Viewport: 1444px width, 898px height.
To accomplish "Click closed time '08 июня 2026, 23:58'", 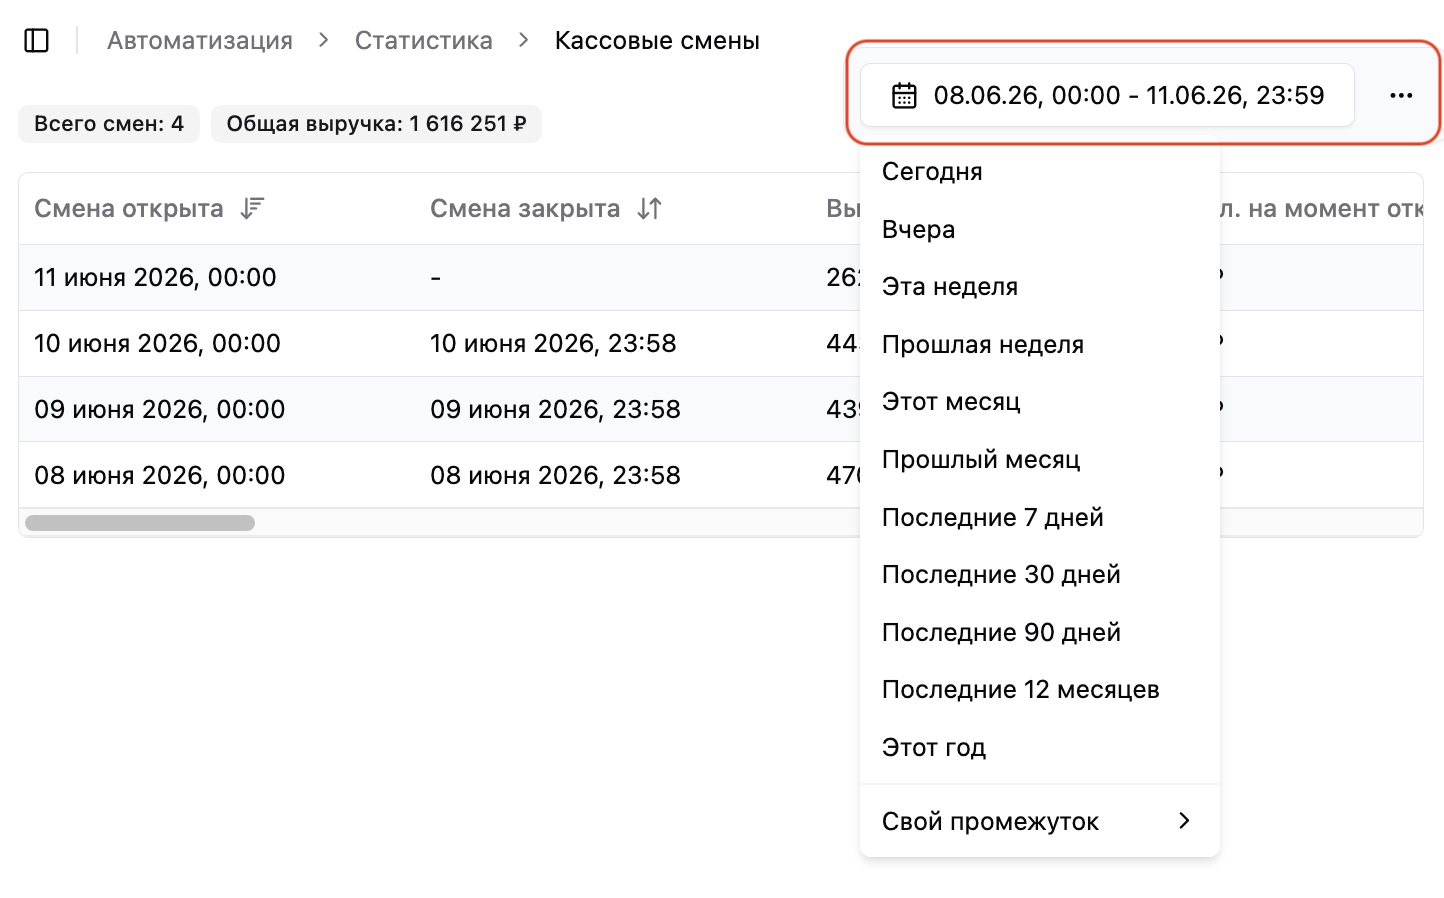I will click(555, 476).
